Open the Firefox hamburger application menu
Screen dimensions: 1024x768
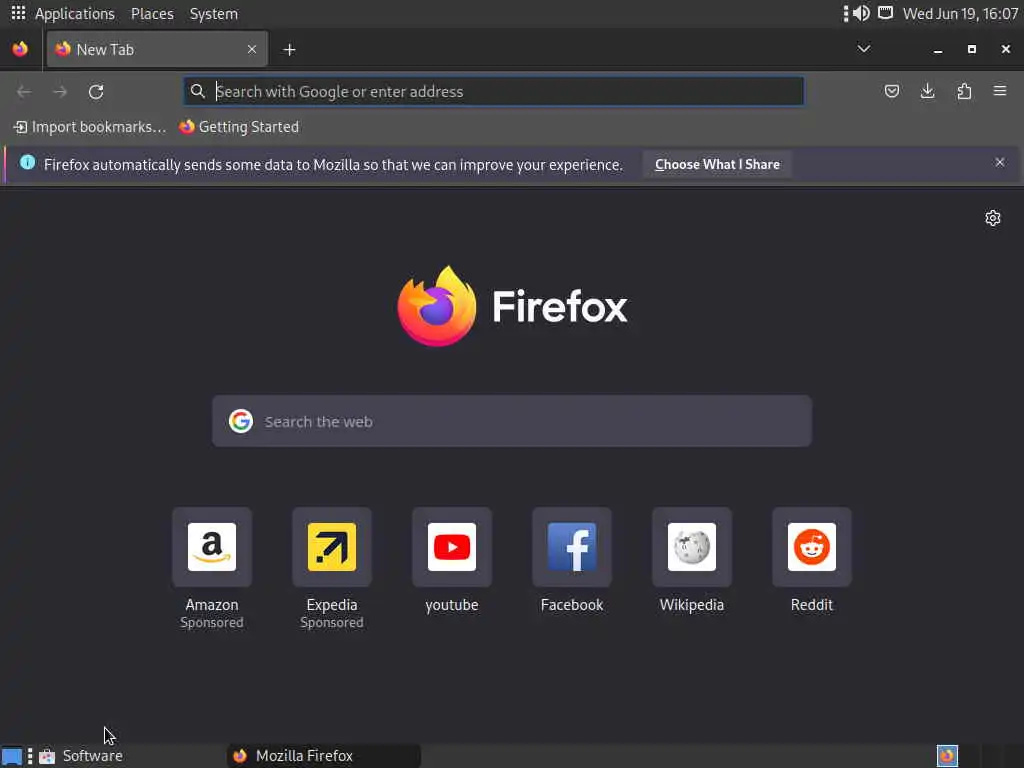tap(1000, 91)
